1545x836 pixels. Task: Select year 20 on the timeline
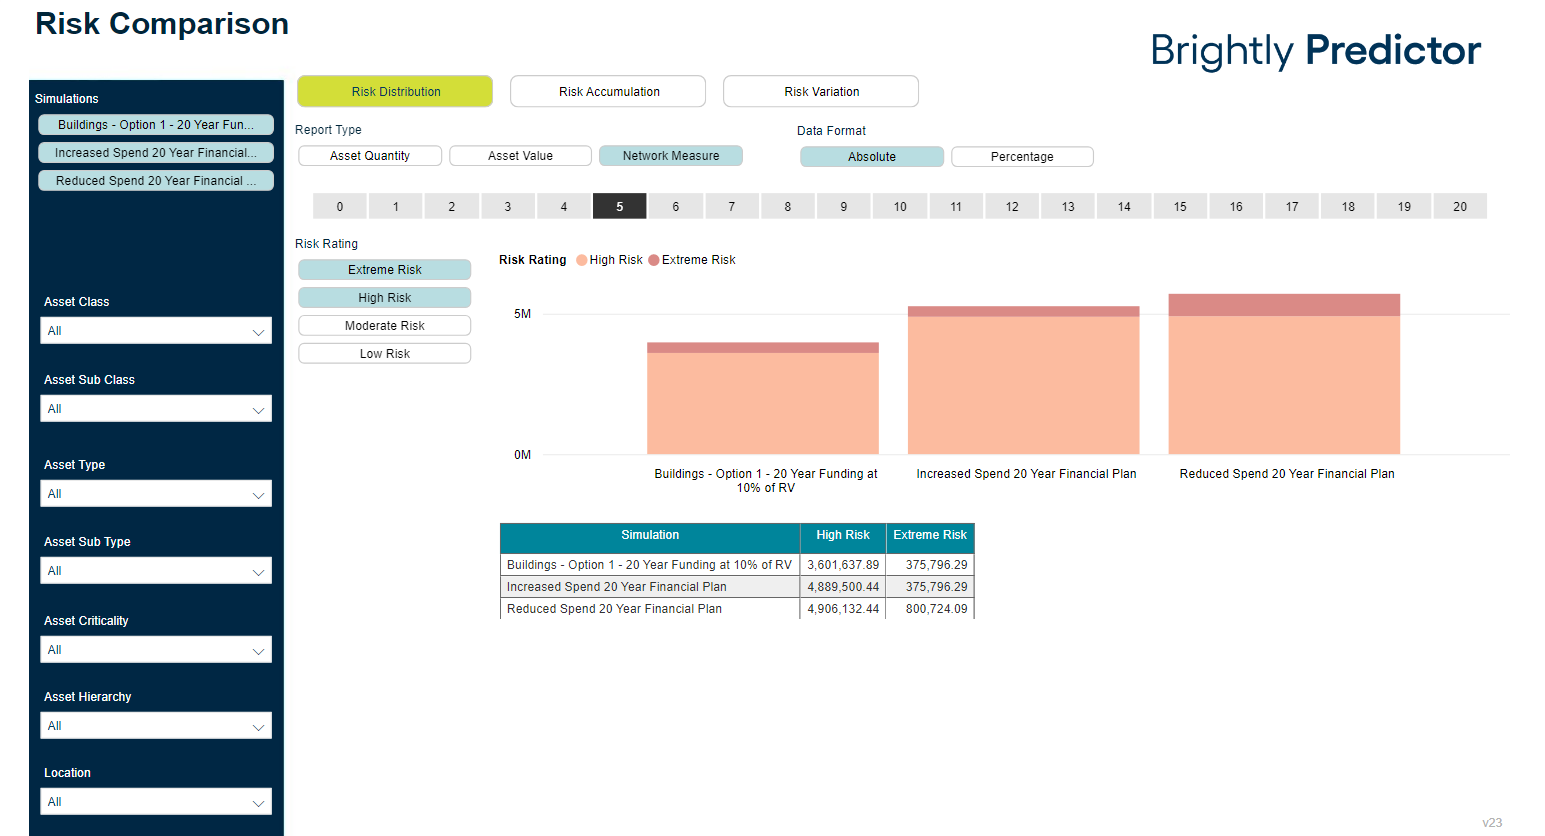(x=1459, y=207)
